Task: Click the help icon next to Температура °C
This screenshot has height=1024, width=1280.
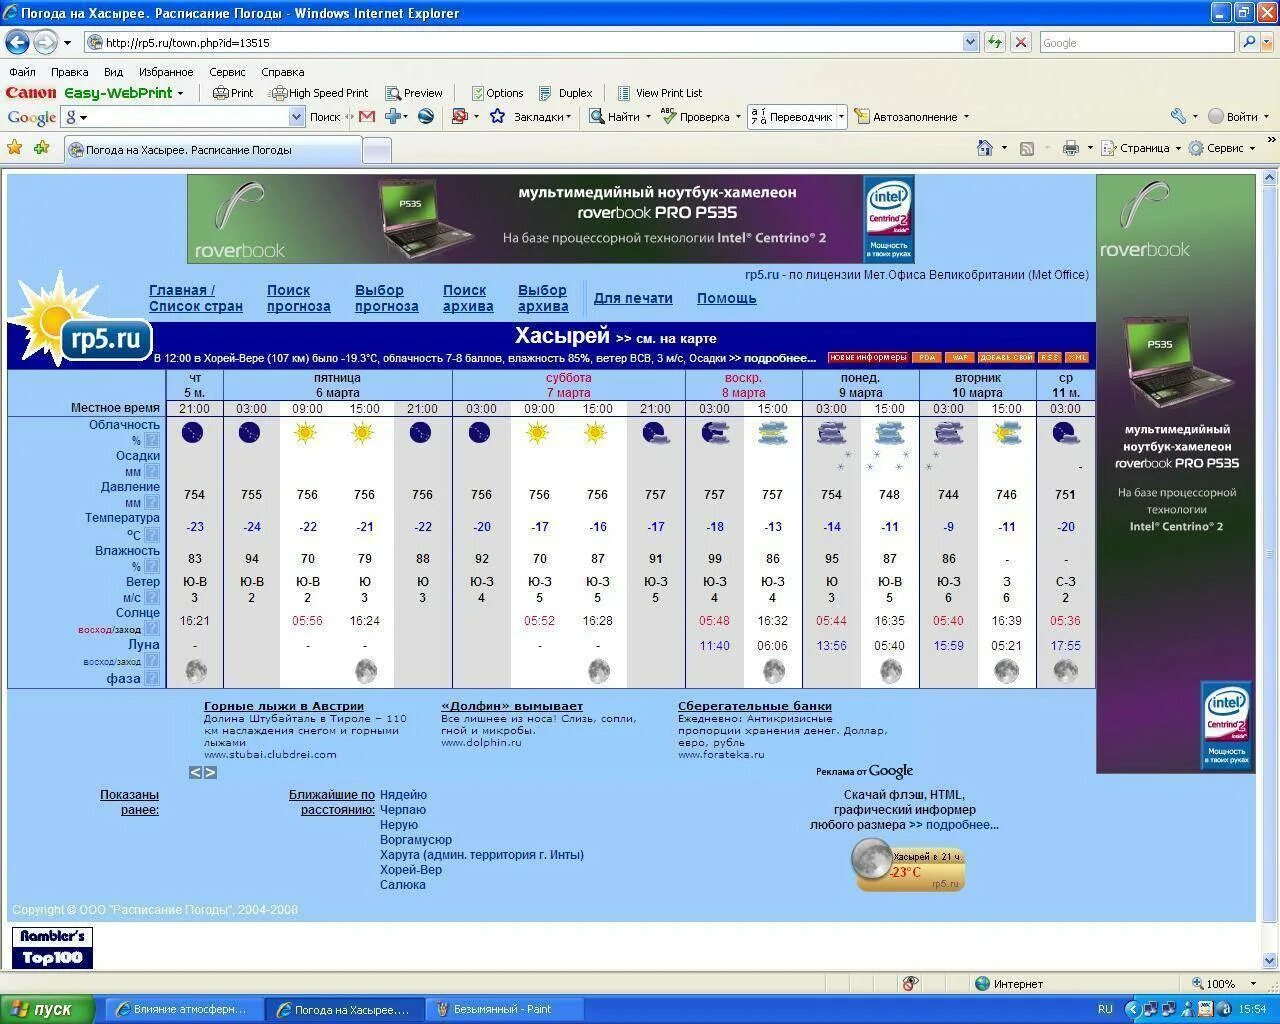Action: tap(152, 534)
